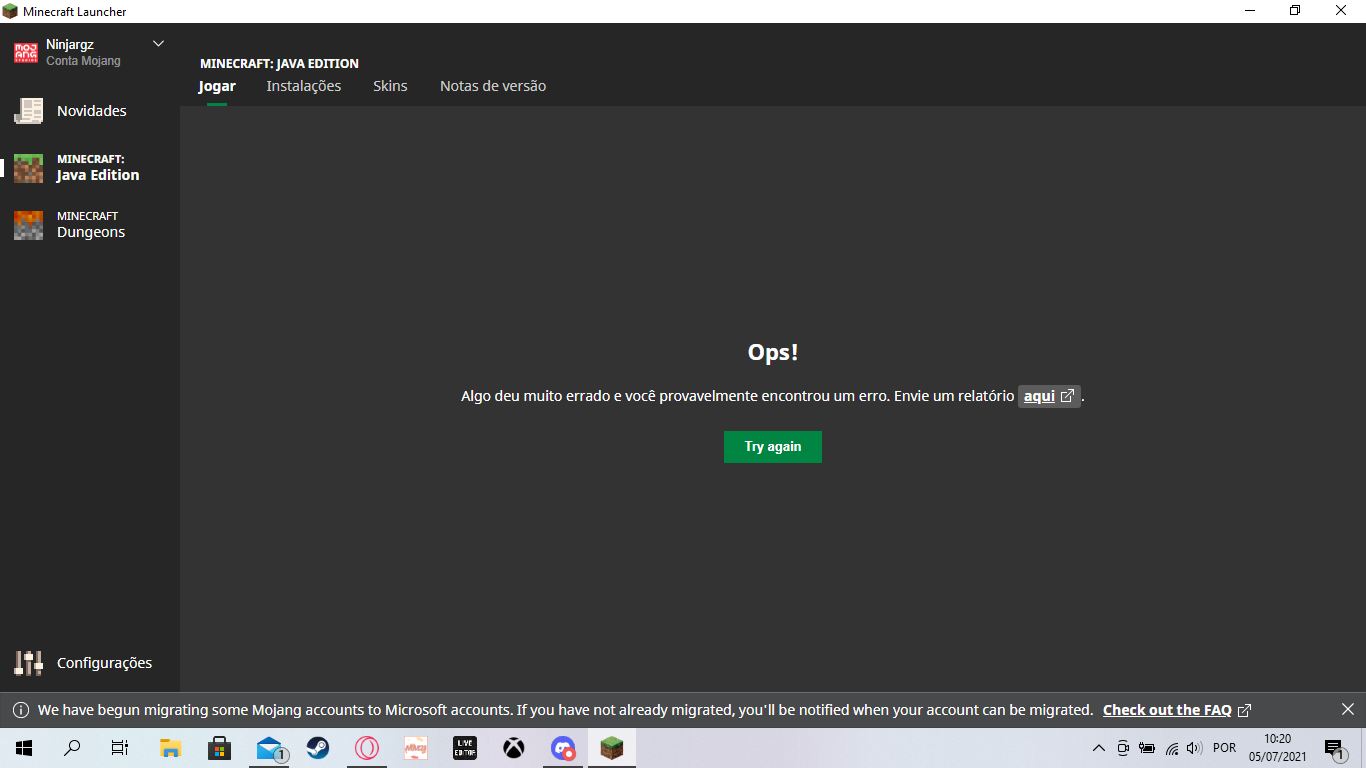Screen dimensions: 1366x768
Task: Open the Xbox app on the taskbar
Action: tap(513, 748)
